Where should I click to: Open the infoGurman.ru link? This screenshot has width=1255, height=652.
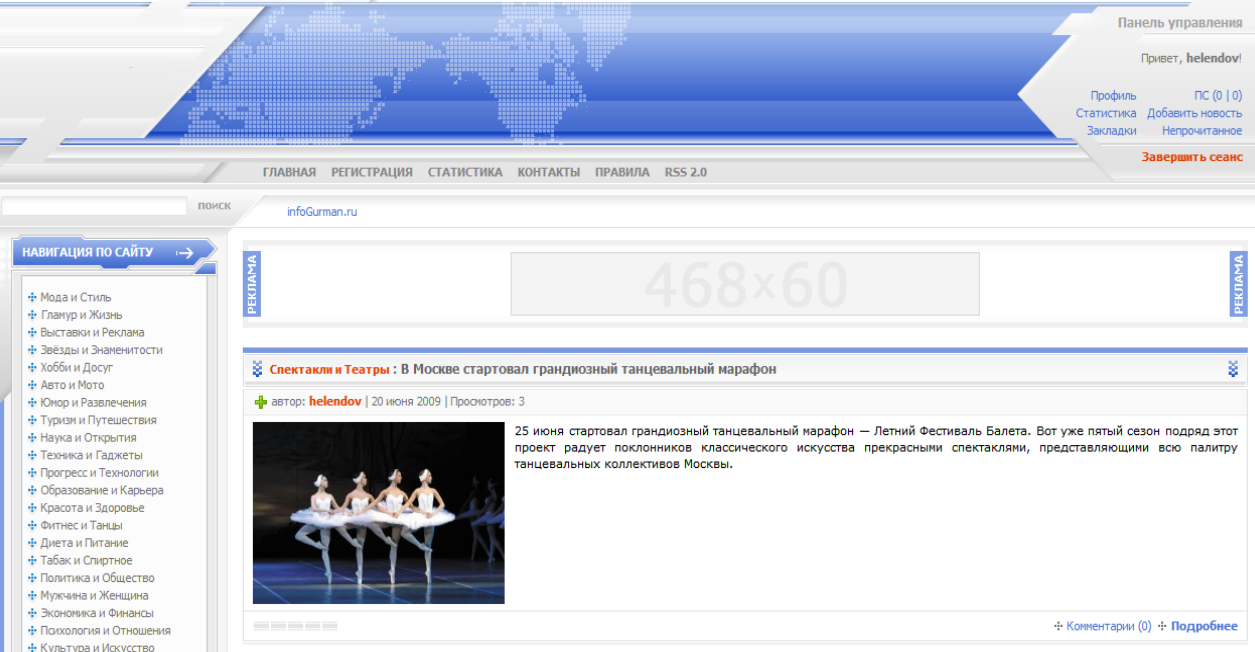point(322,212)
